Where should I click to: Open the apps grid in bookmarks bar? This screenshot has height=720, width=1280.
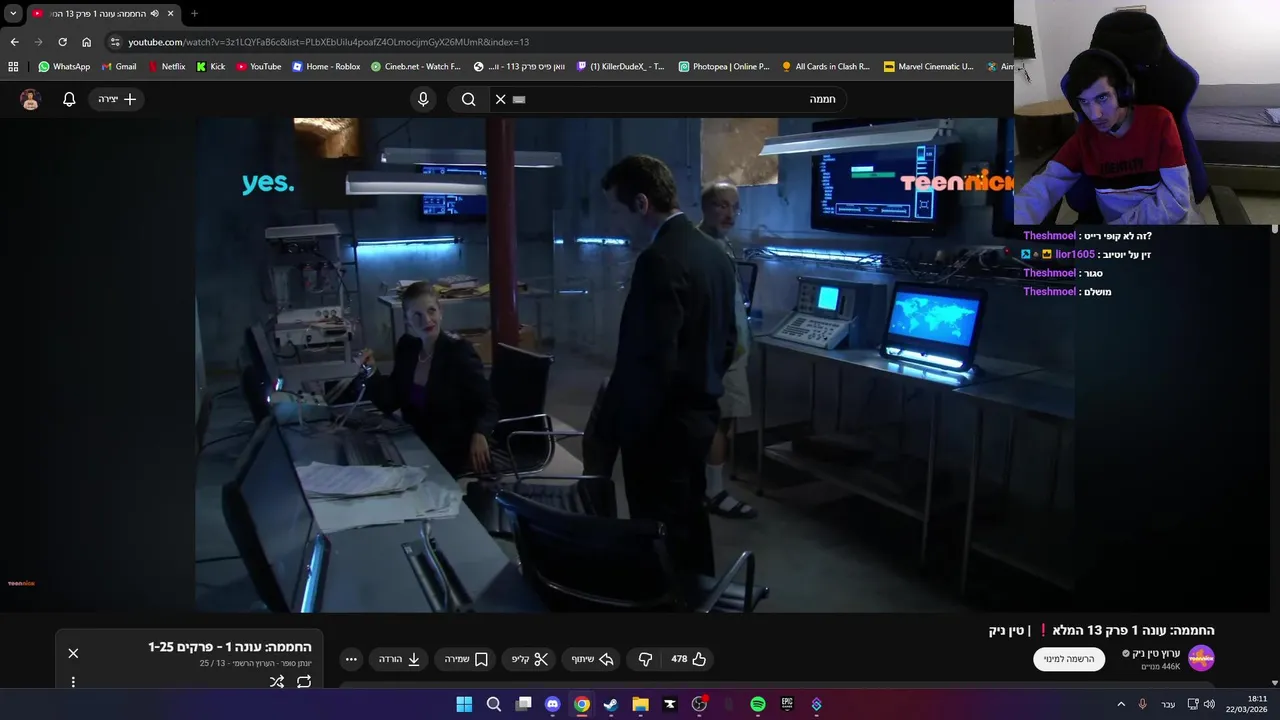click(13, 67)
